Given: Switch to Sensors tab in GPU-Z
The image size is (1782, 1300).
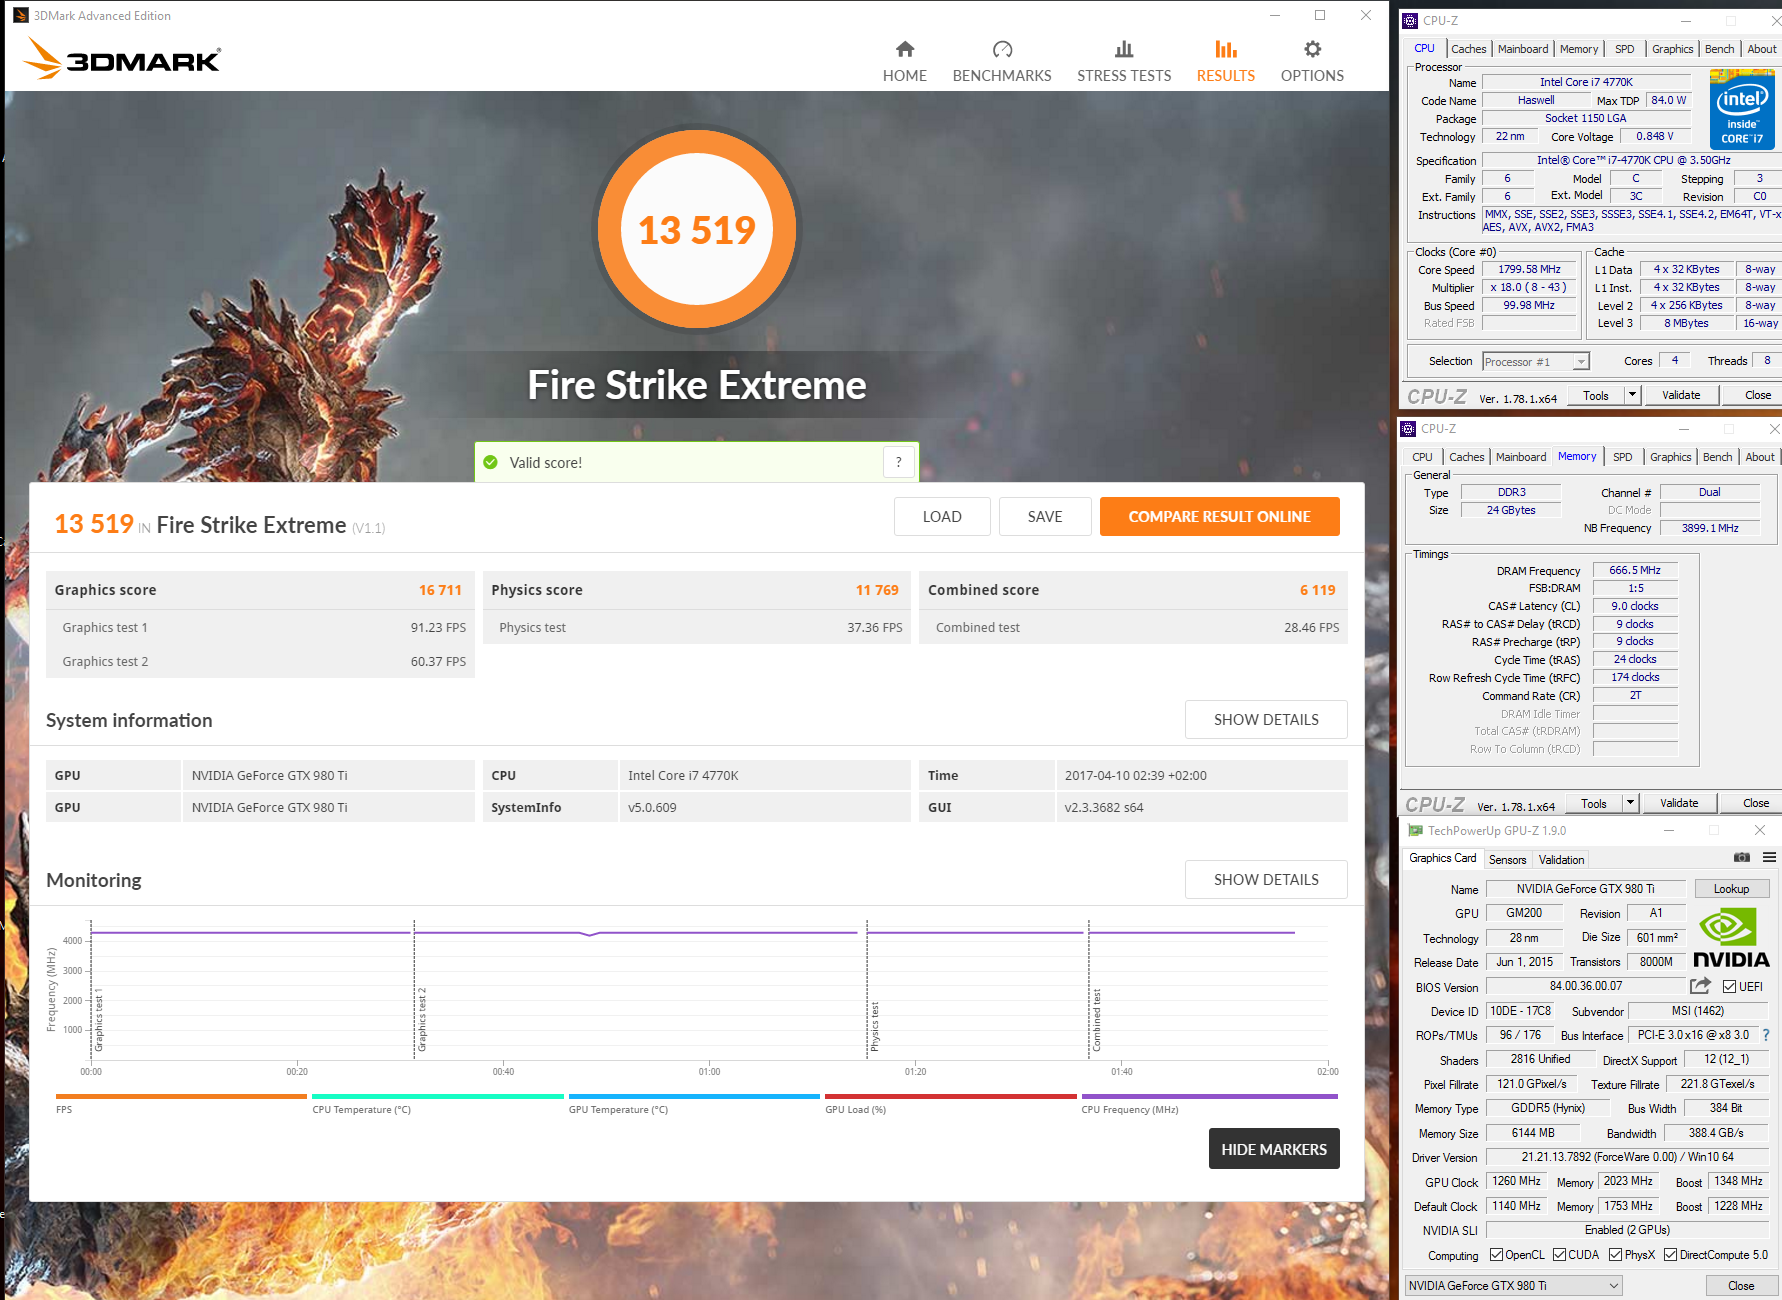Looking at the screenshot, I should tap(1507, 860).
